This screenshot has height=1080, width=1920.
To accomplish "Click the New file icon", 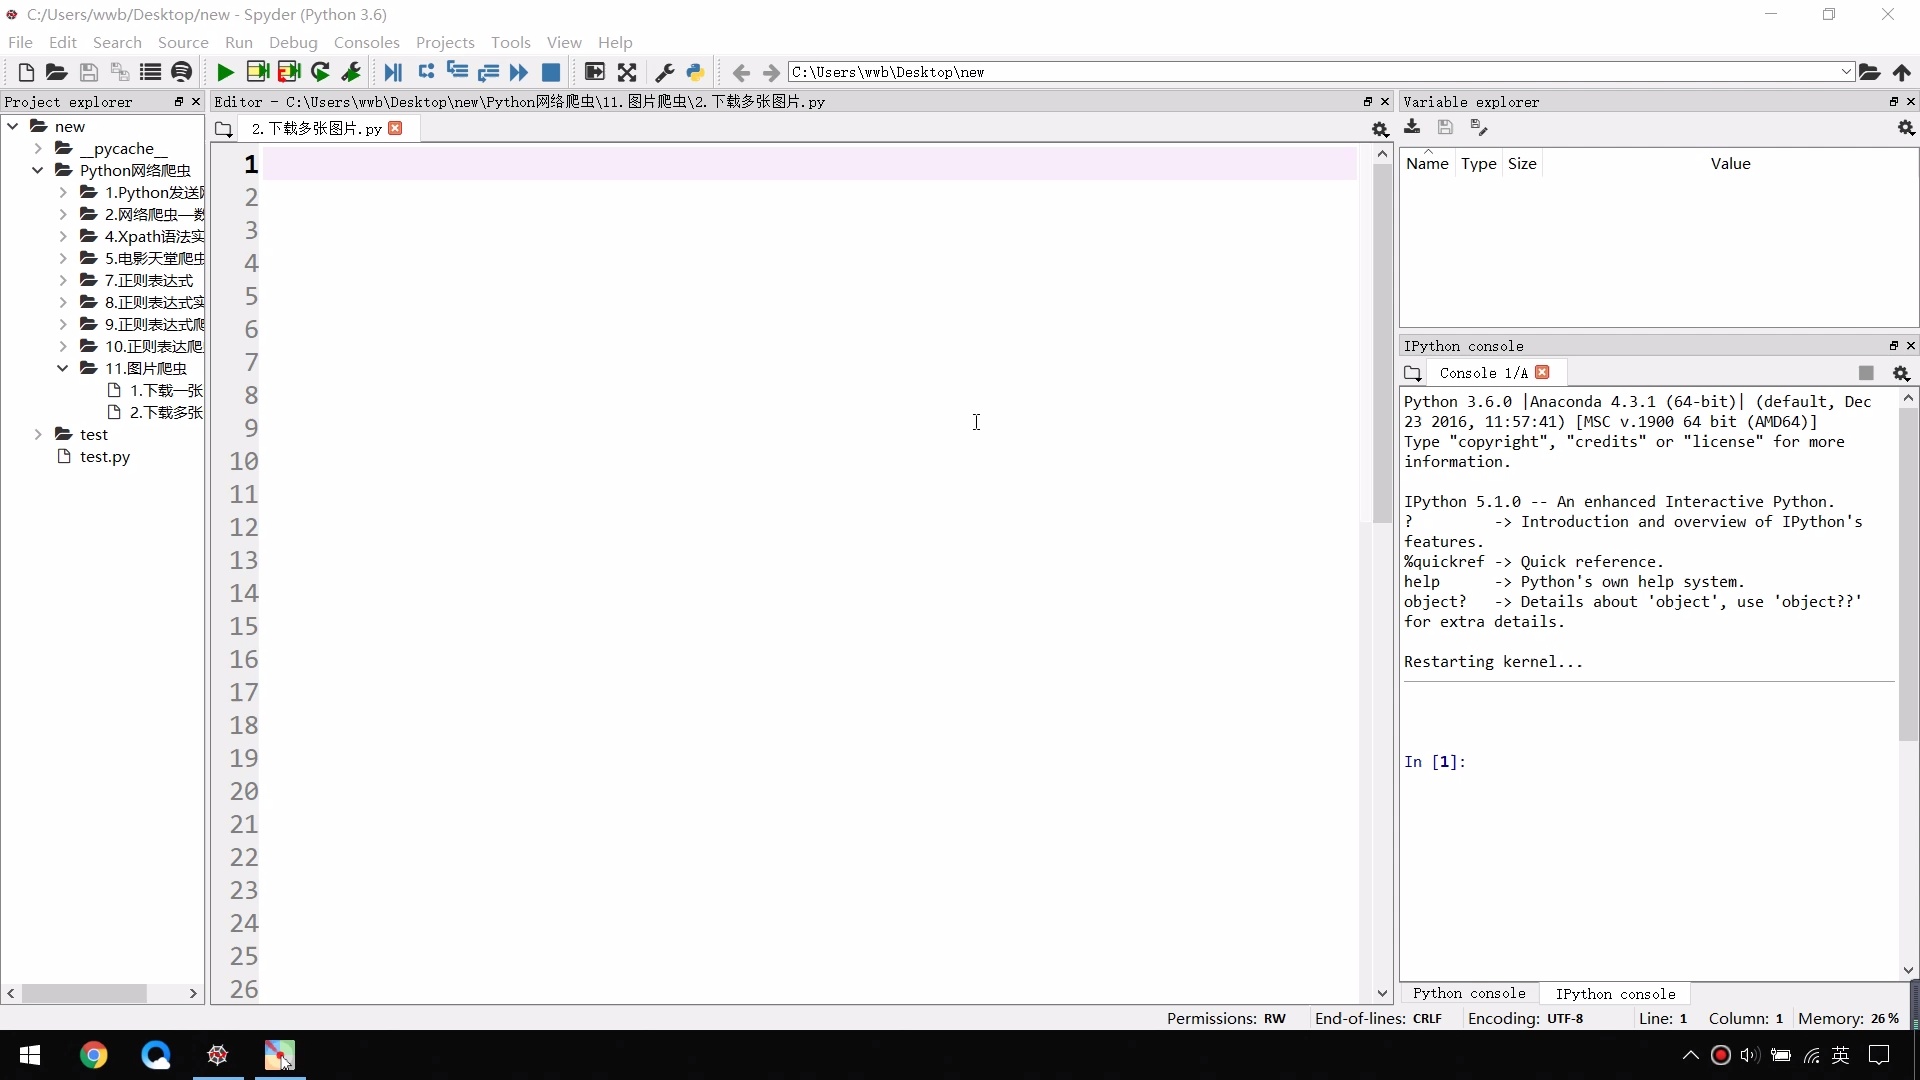I will (x=26, y=72).
